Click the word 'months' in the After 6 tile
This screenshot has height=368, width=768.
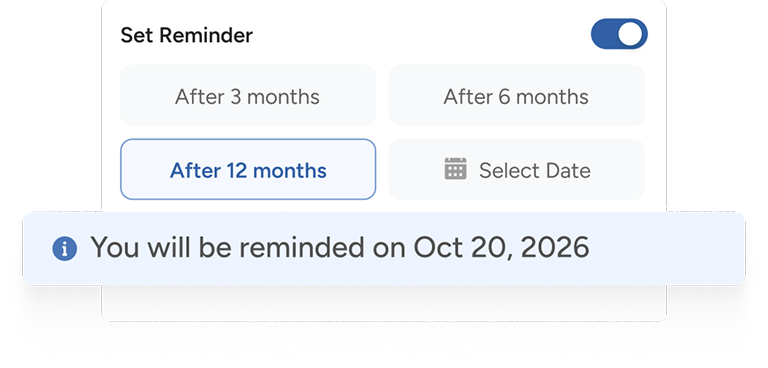tap(552, 97)
